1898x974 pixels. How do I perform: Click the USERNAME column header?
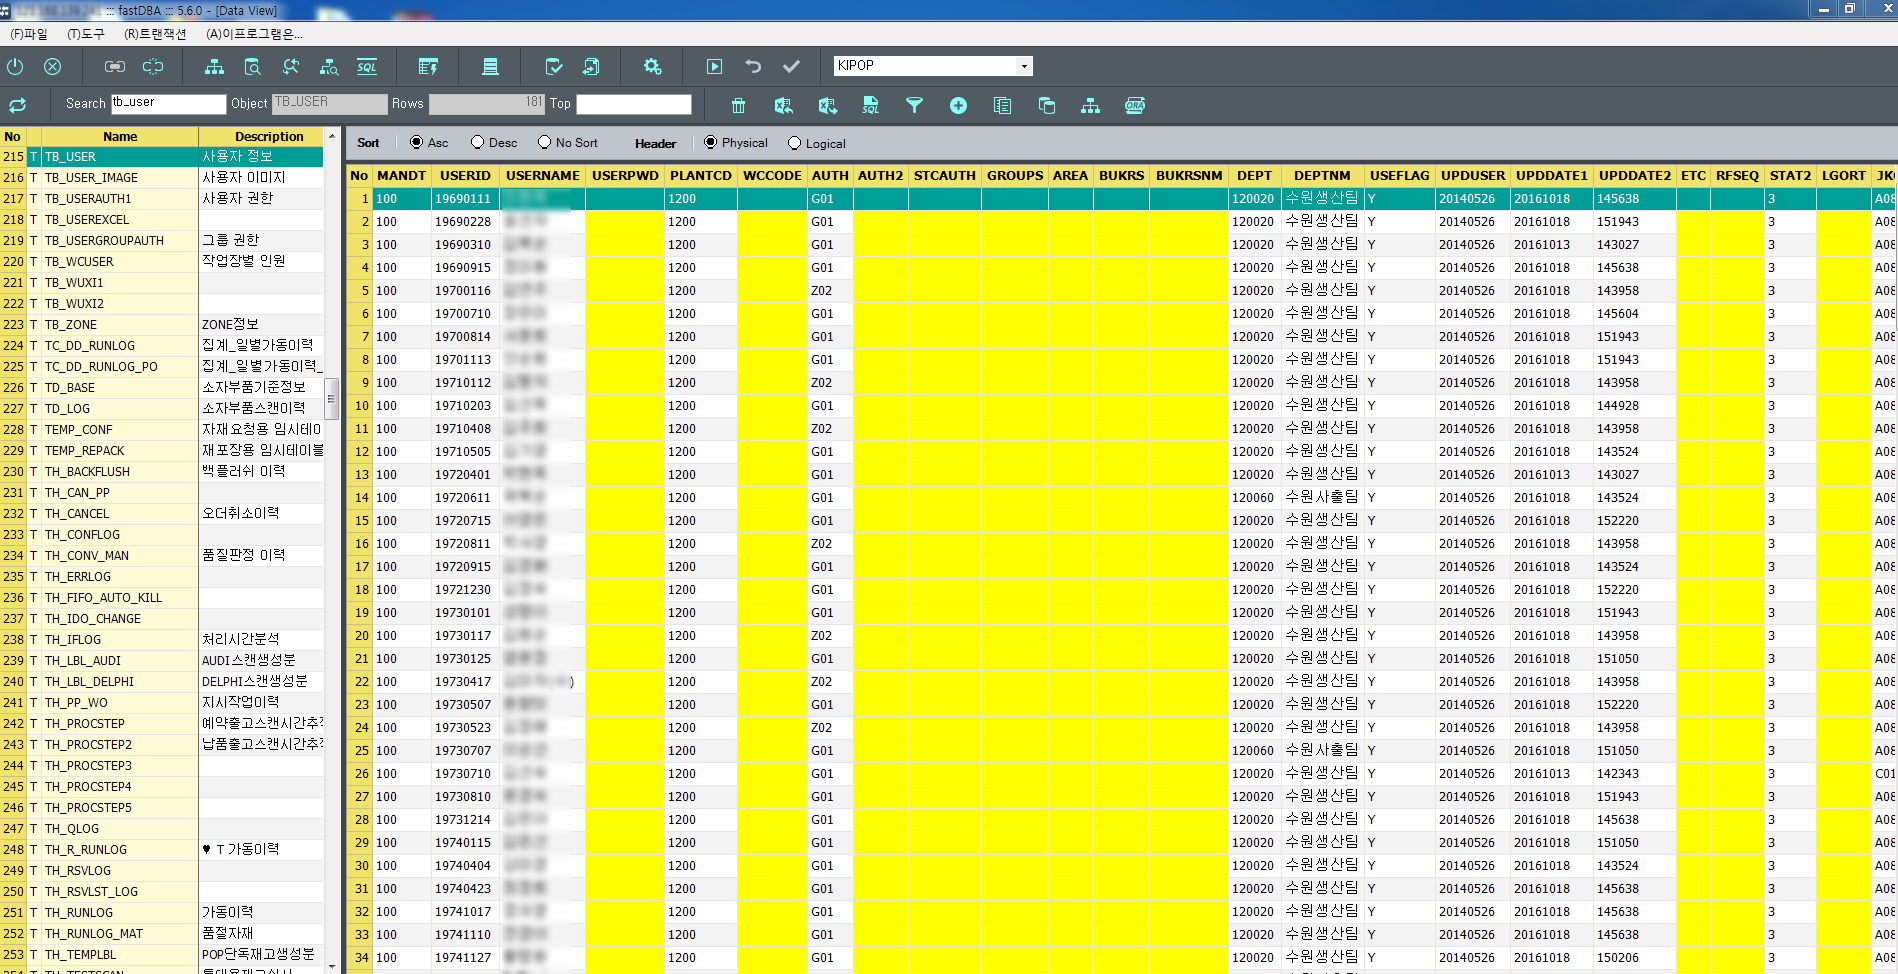[542, 175]
